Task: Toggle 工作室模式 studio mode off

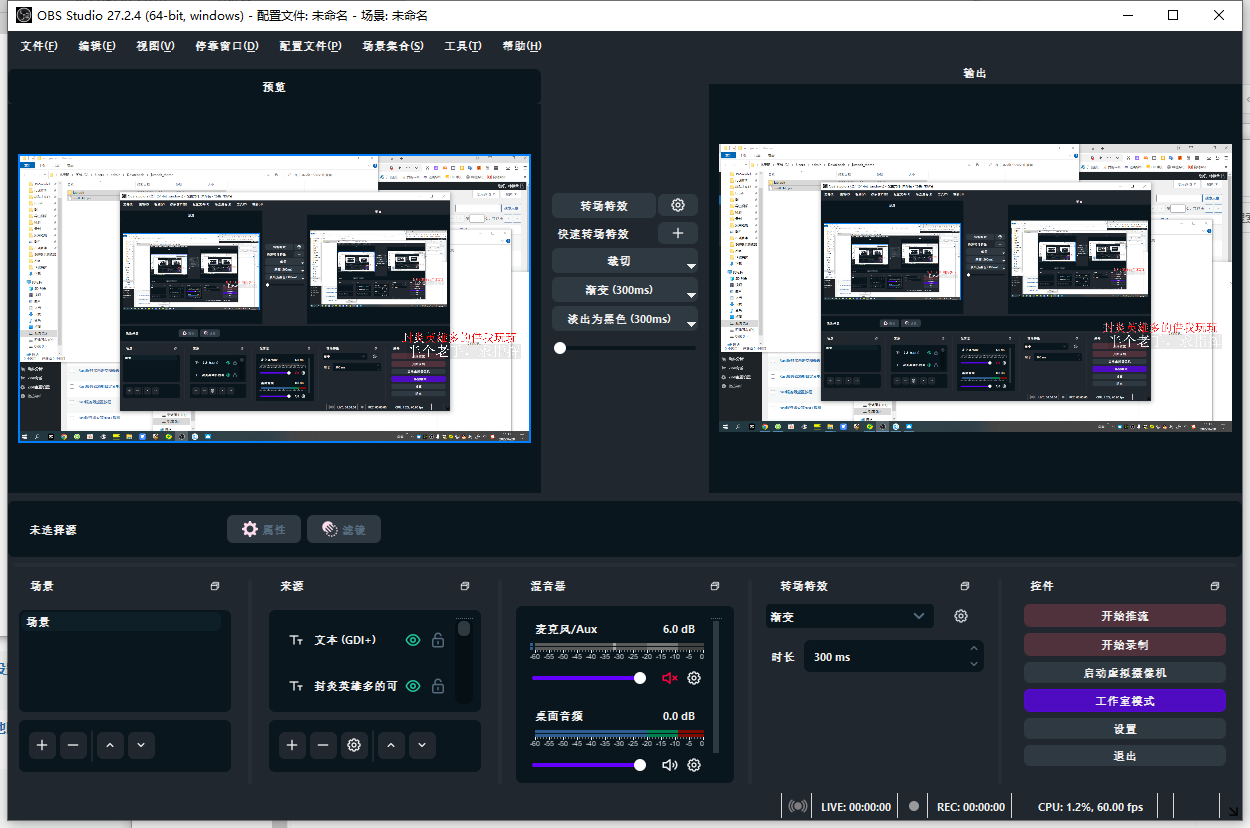Action: pyautogui.click(x=1124, y=701)
